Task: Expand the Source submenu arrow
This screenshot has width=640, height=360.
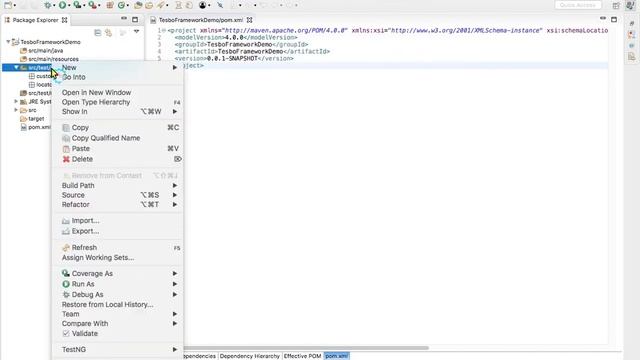Action: (x=175, y=195)
